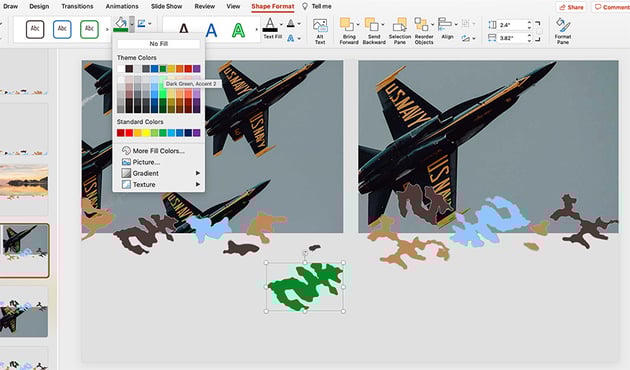The width and height of the screenshot is (630, 370).
Task: Pick dark green Accent 2 theme swatch
Action: pyautogui.click(x=163, y=69)
